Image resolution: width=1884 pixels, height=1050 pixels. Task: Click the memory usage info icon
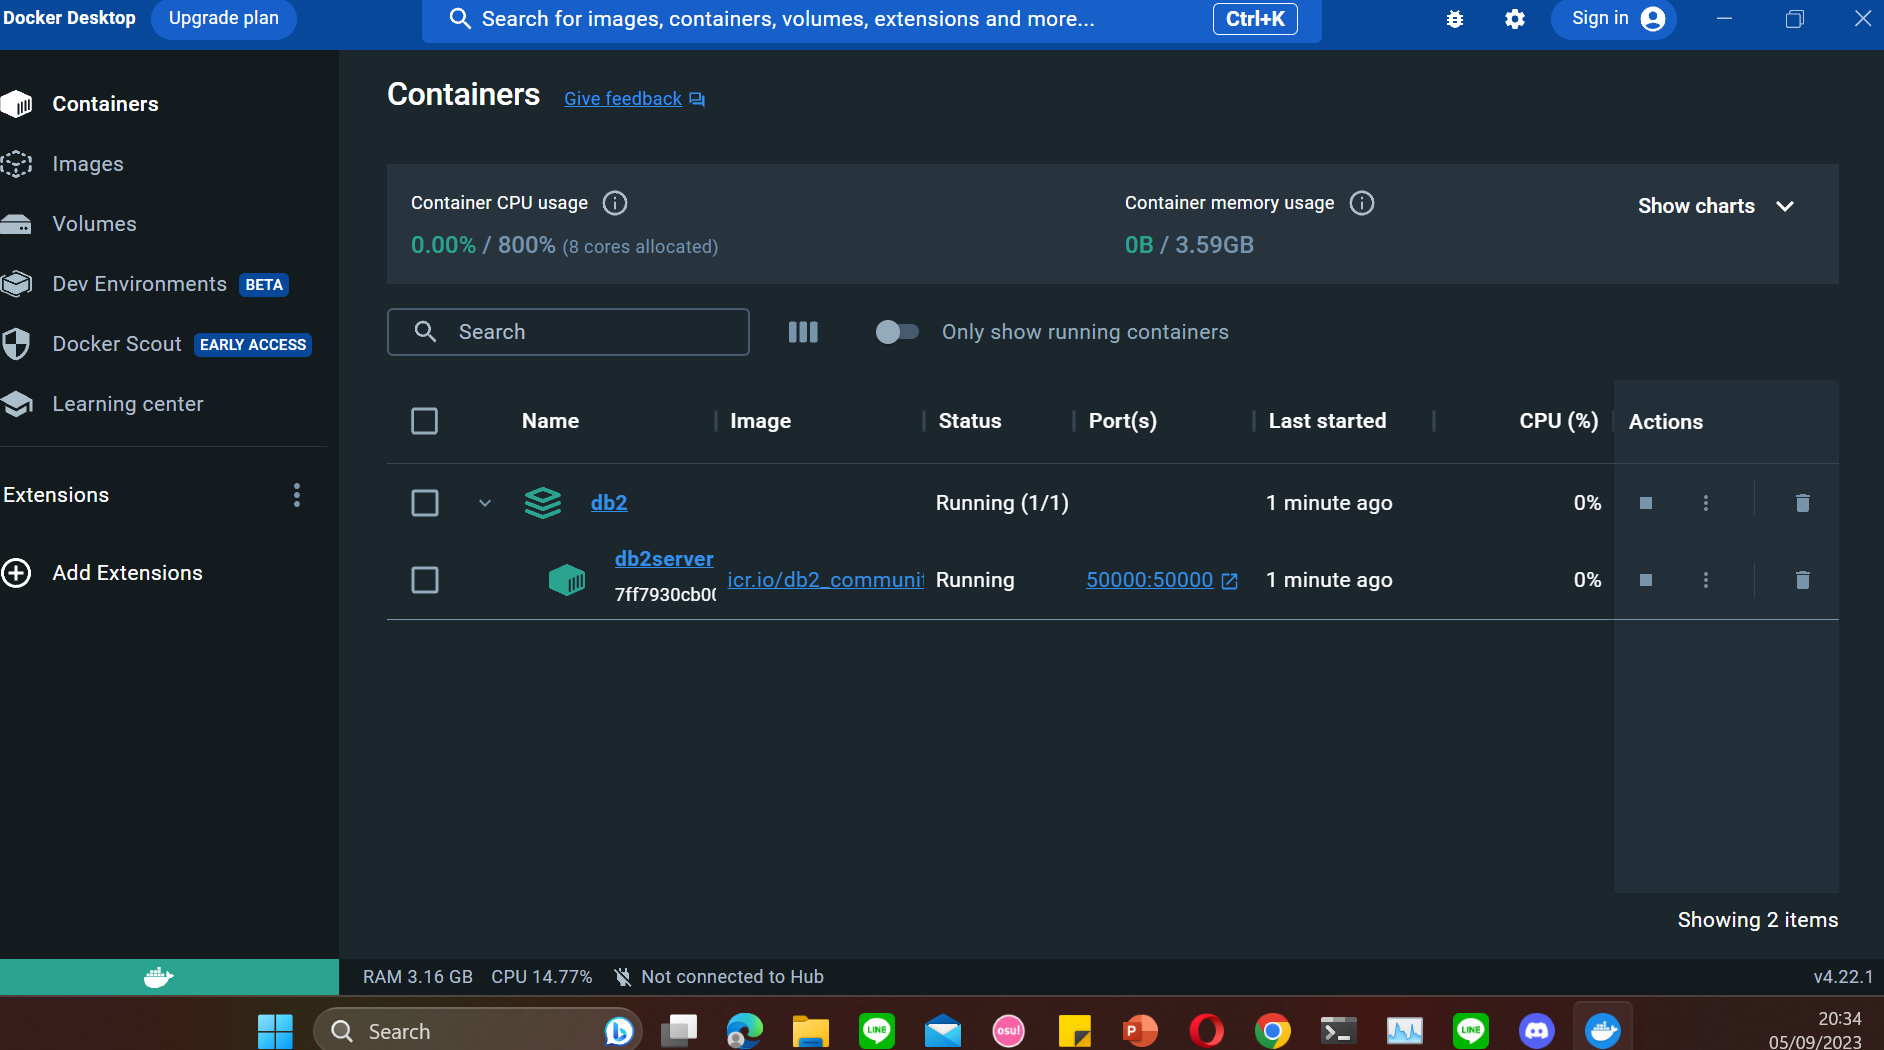(x=1362, y=203)
